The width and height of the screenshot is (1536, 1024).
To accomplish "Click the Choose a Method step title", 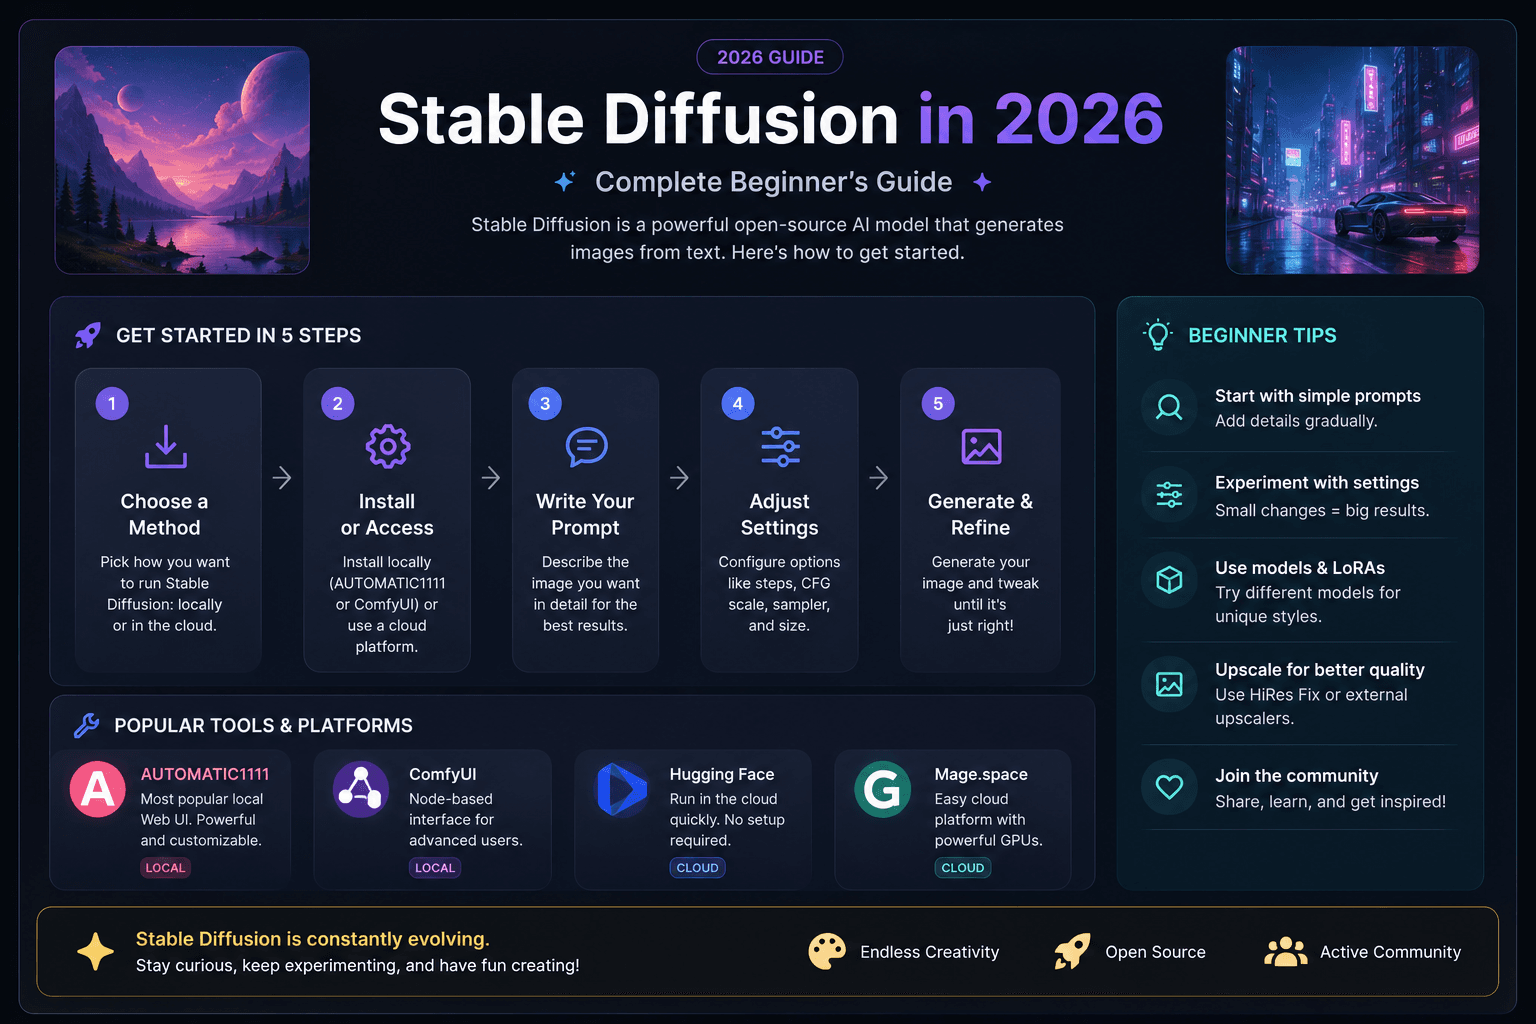I will (165, 514).
